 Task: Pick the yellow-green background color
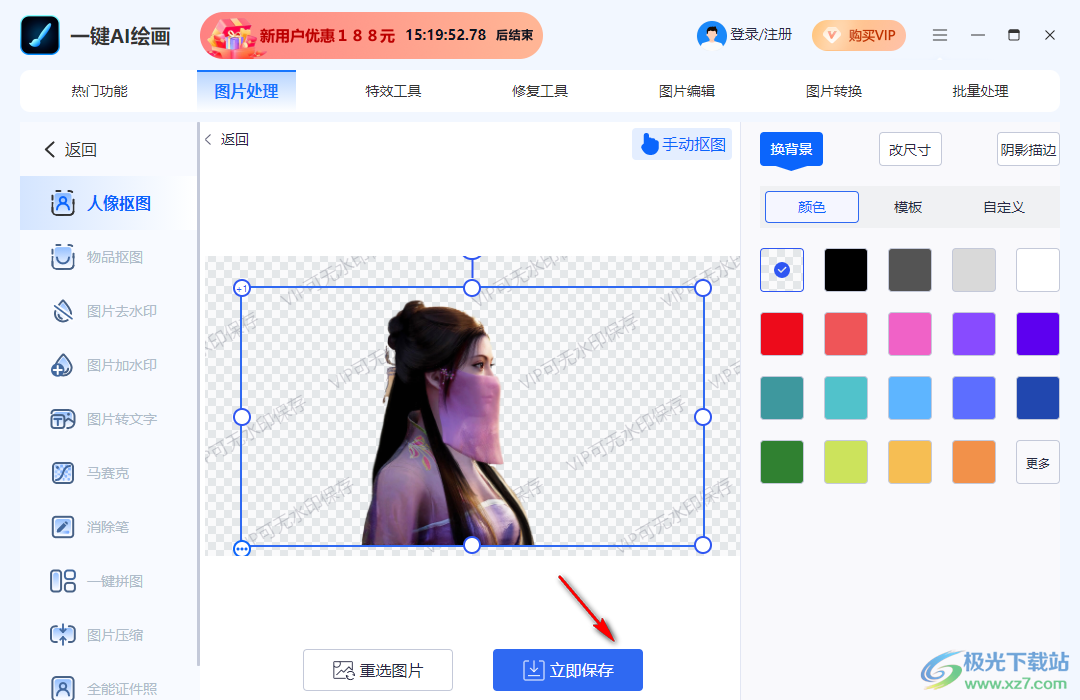pyautogui.click(x=846, y=462)
